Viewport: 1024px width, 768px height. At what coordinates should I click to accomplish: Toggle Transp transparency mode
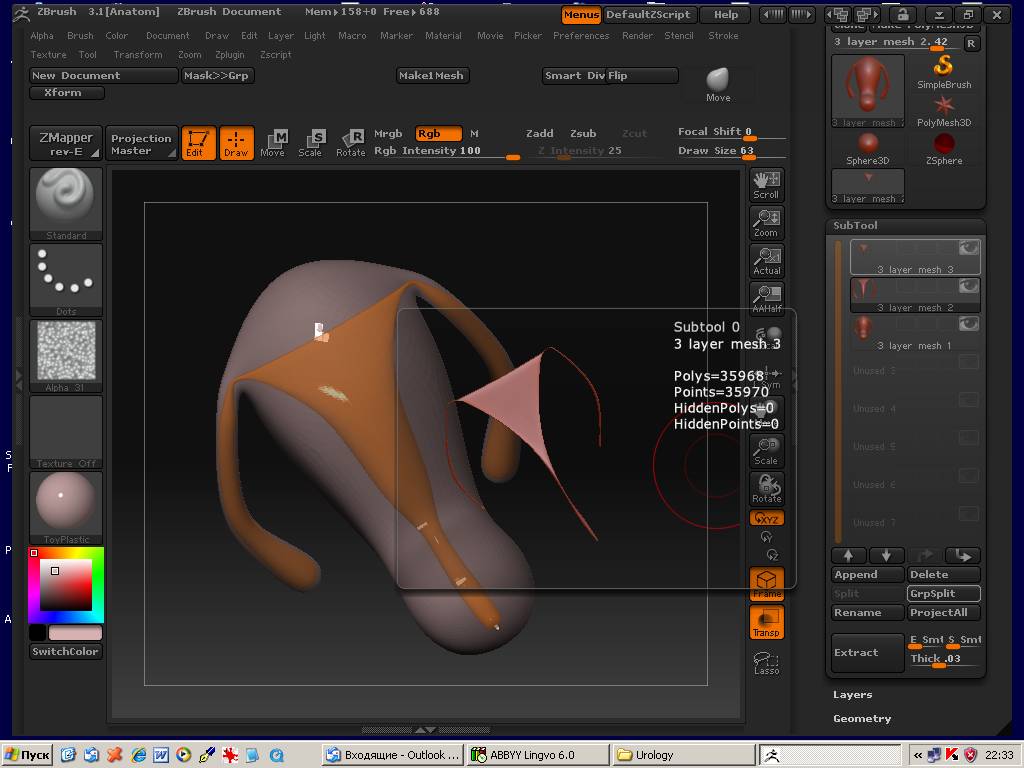pos(766,622)
